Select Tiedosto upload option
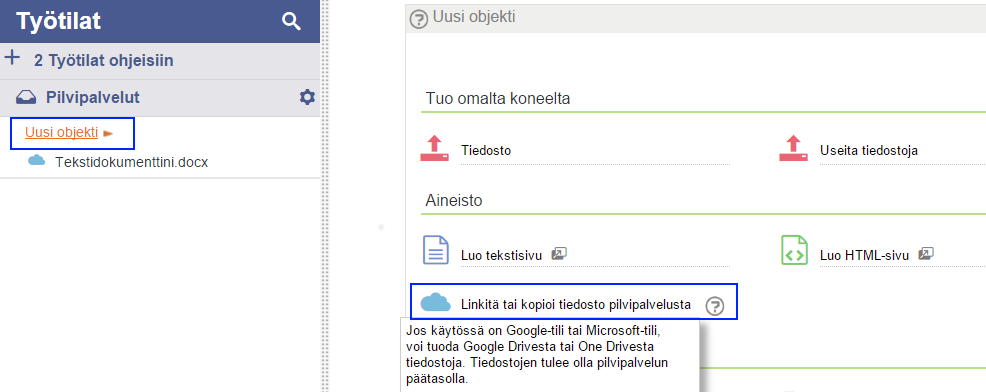This screenshot has height=392, width=986. (x=485, y=150)
